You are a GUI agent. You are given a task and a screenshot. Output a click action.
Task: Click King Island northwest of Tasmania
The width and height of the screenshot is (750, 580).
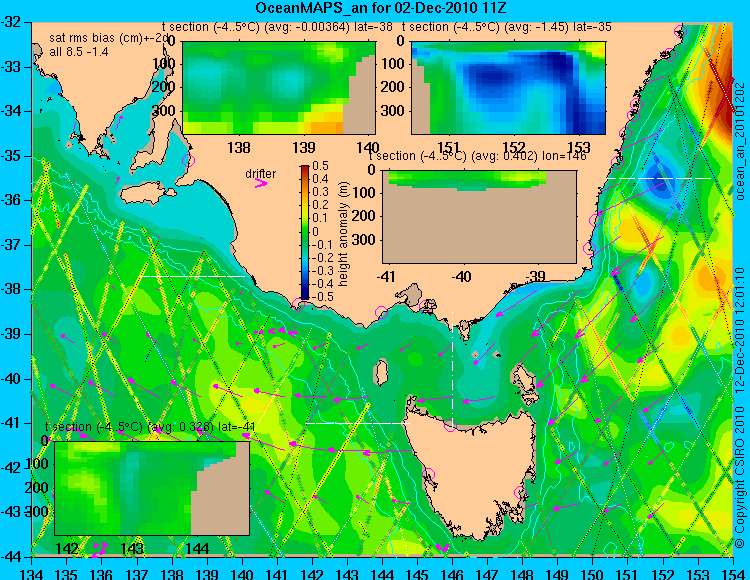pyautogui.click(x=380, y=373)
